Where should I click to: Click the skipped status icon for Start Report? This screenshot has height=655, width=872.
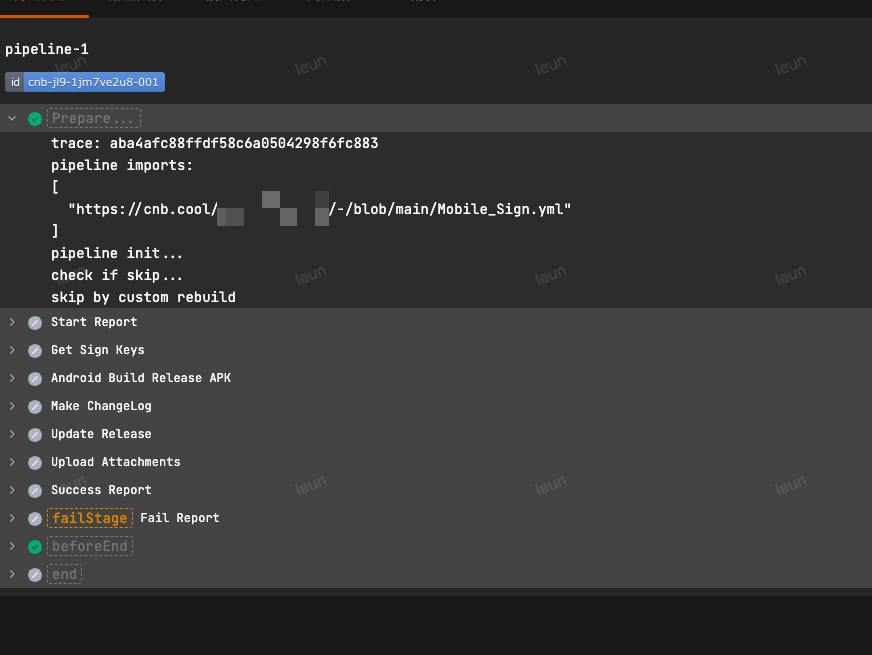point(35,323)
